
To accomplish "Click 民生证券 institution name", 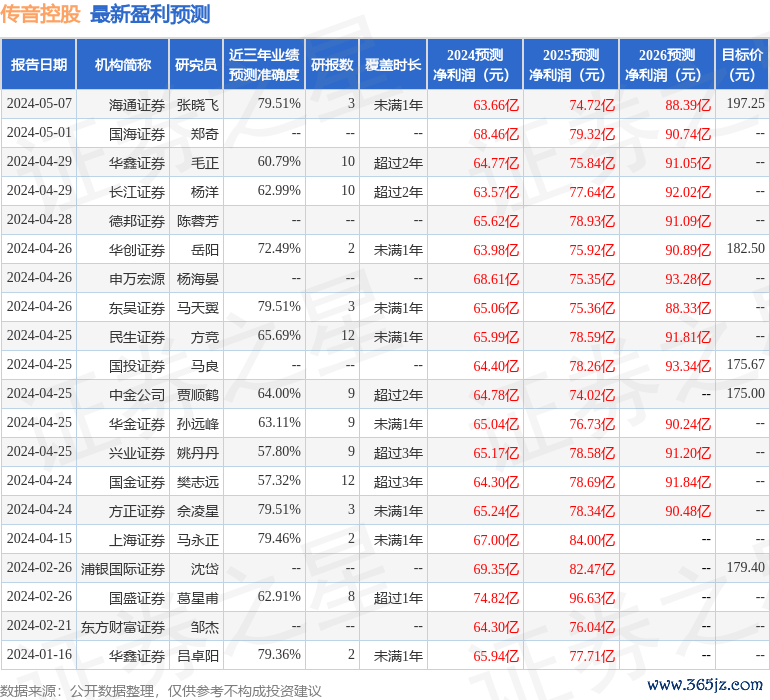I will 137,336.
